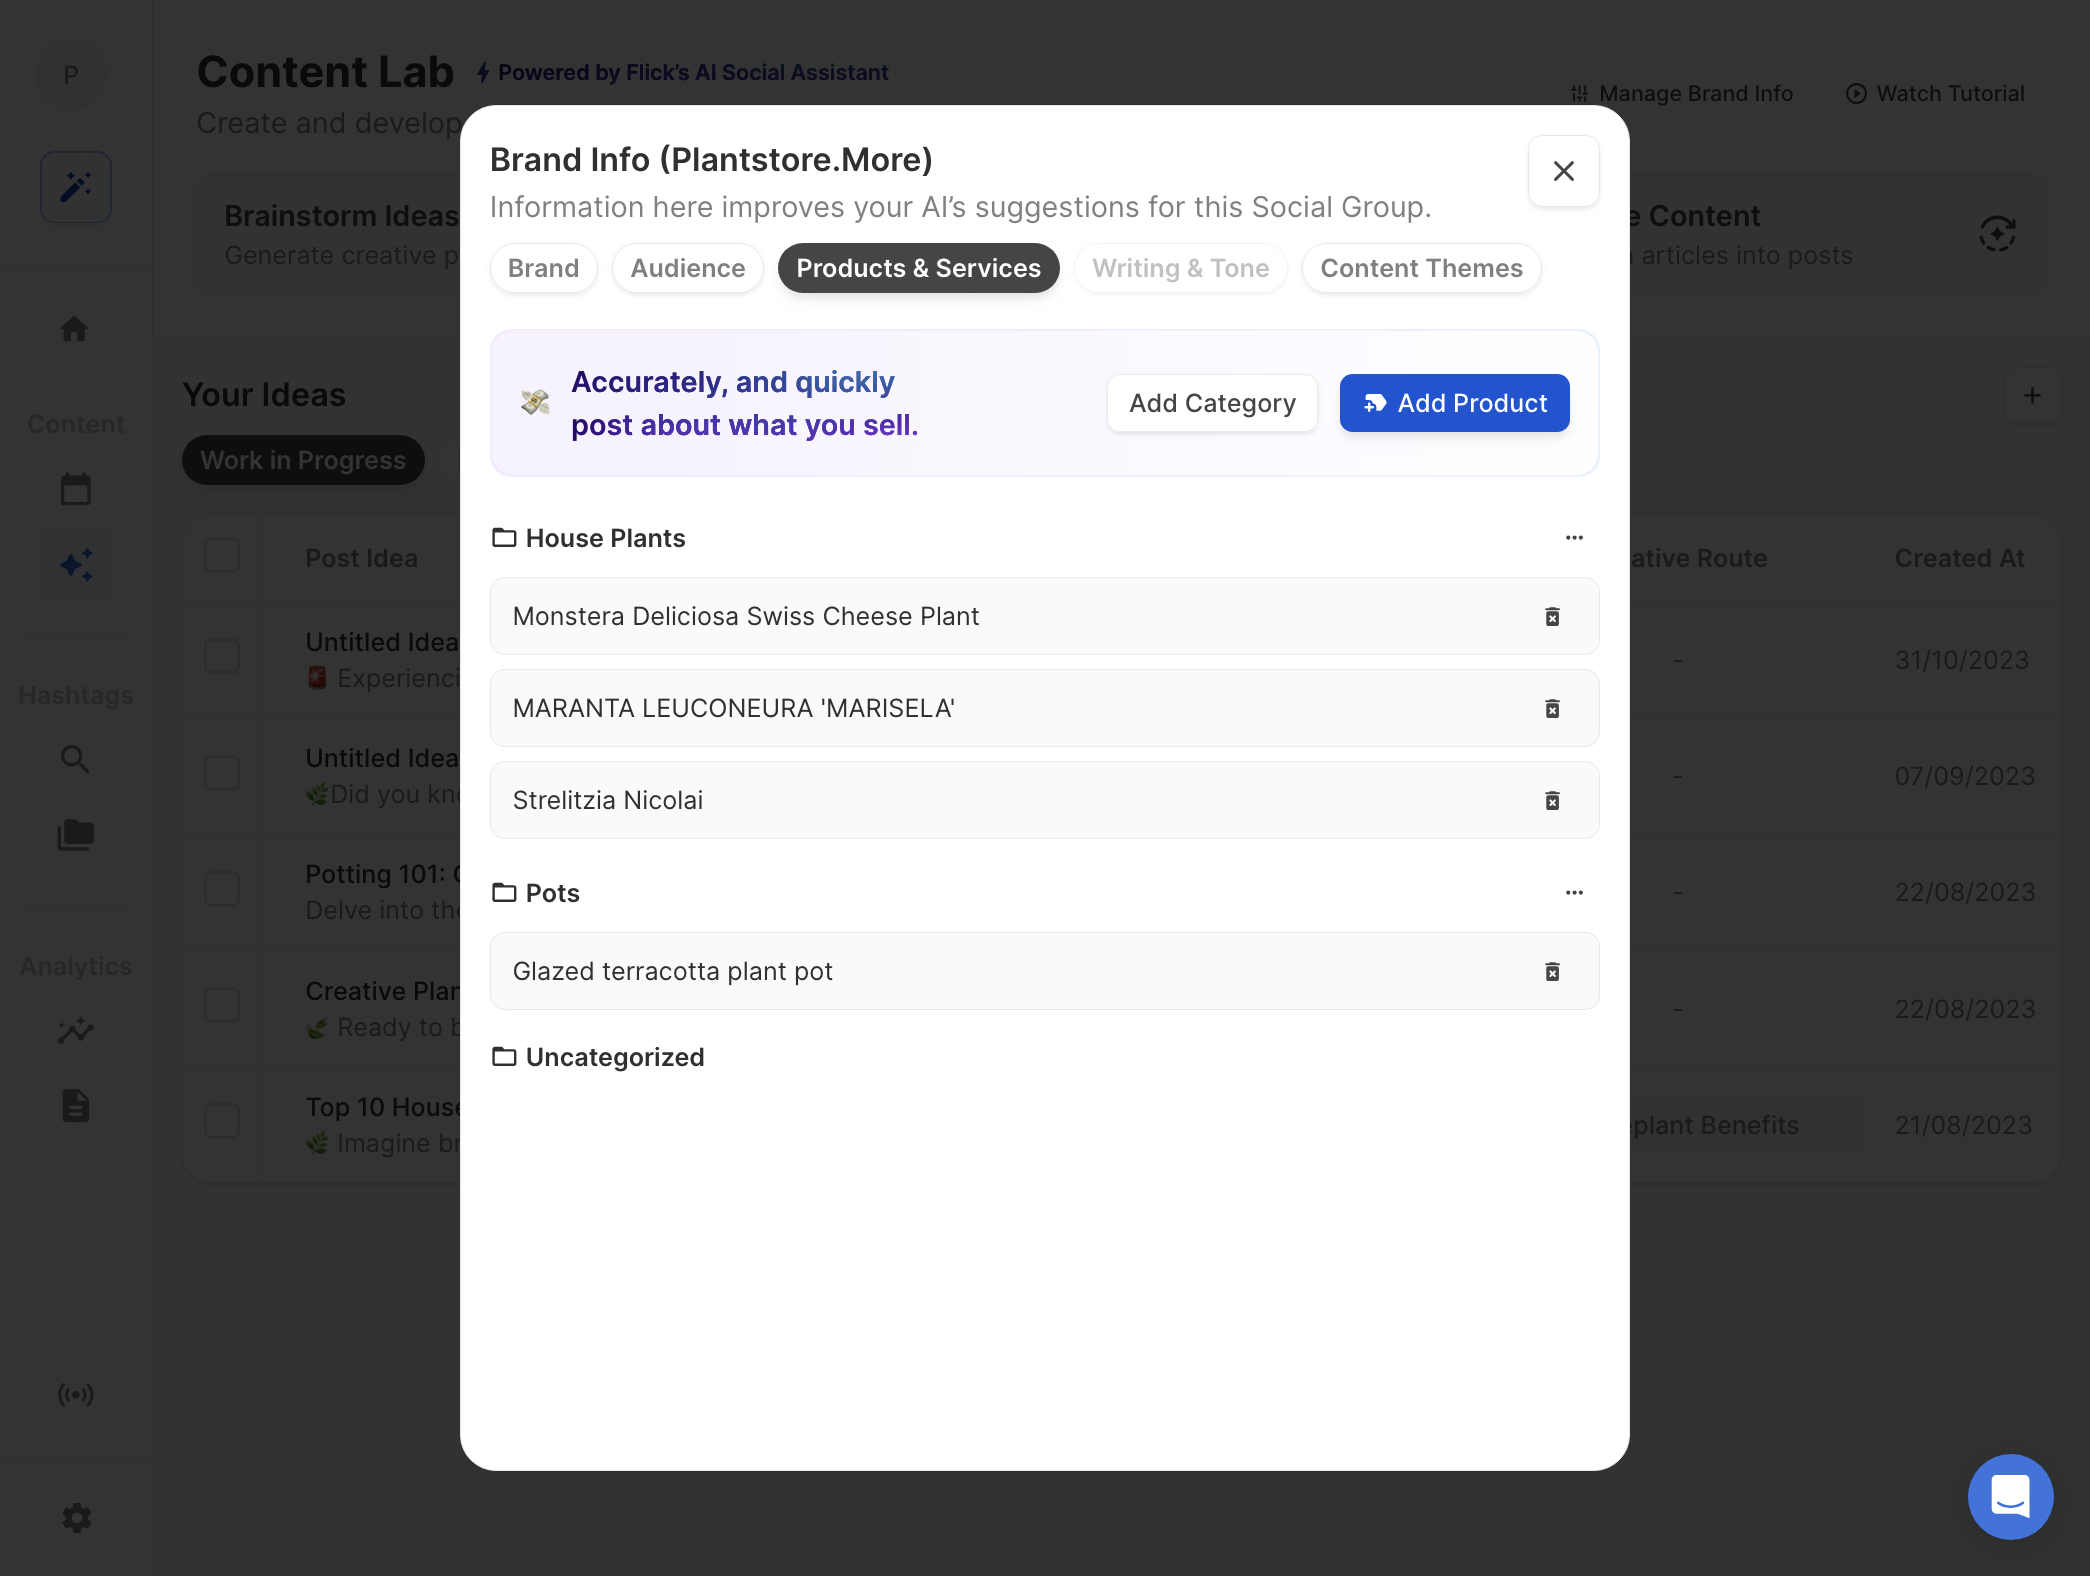2090x1576 pixels.
Task: Select the Products & Services tab
Action: pyautogui.click(x=918, y=268)
